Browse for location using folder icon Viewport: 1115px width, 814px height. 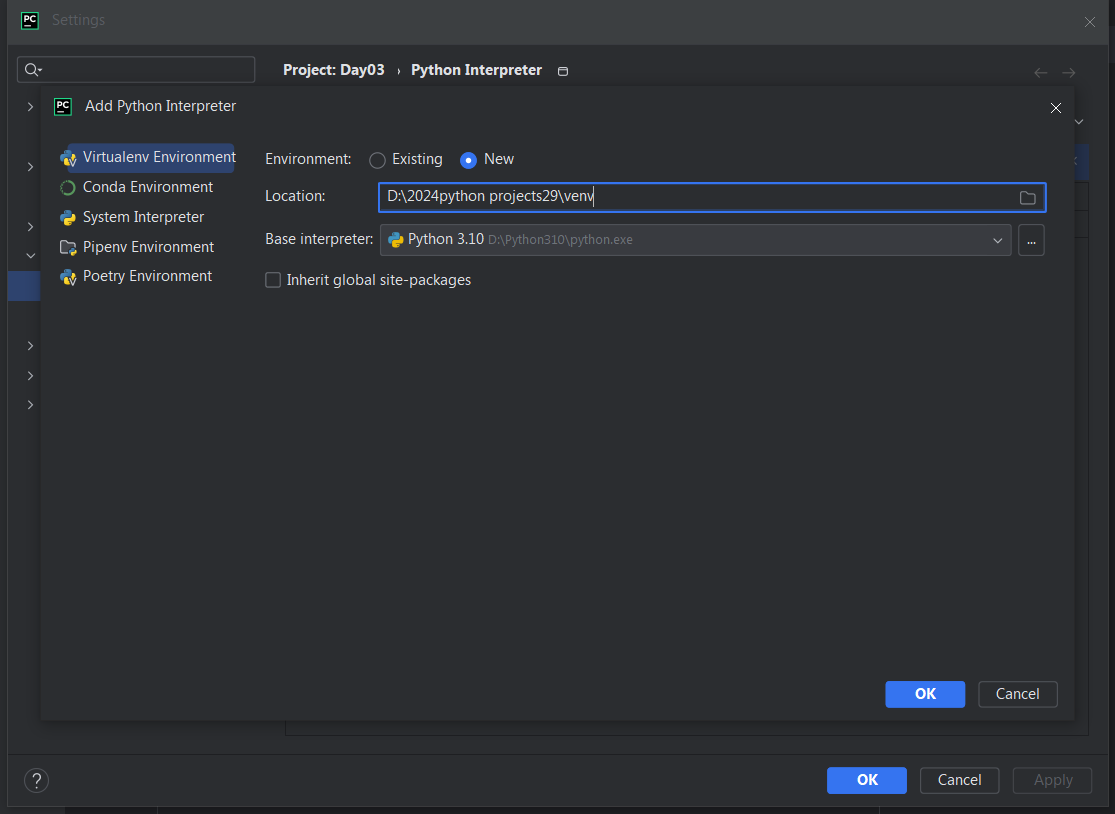1027,198
